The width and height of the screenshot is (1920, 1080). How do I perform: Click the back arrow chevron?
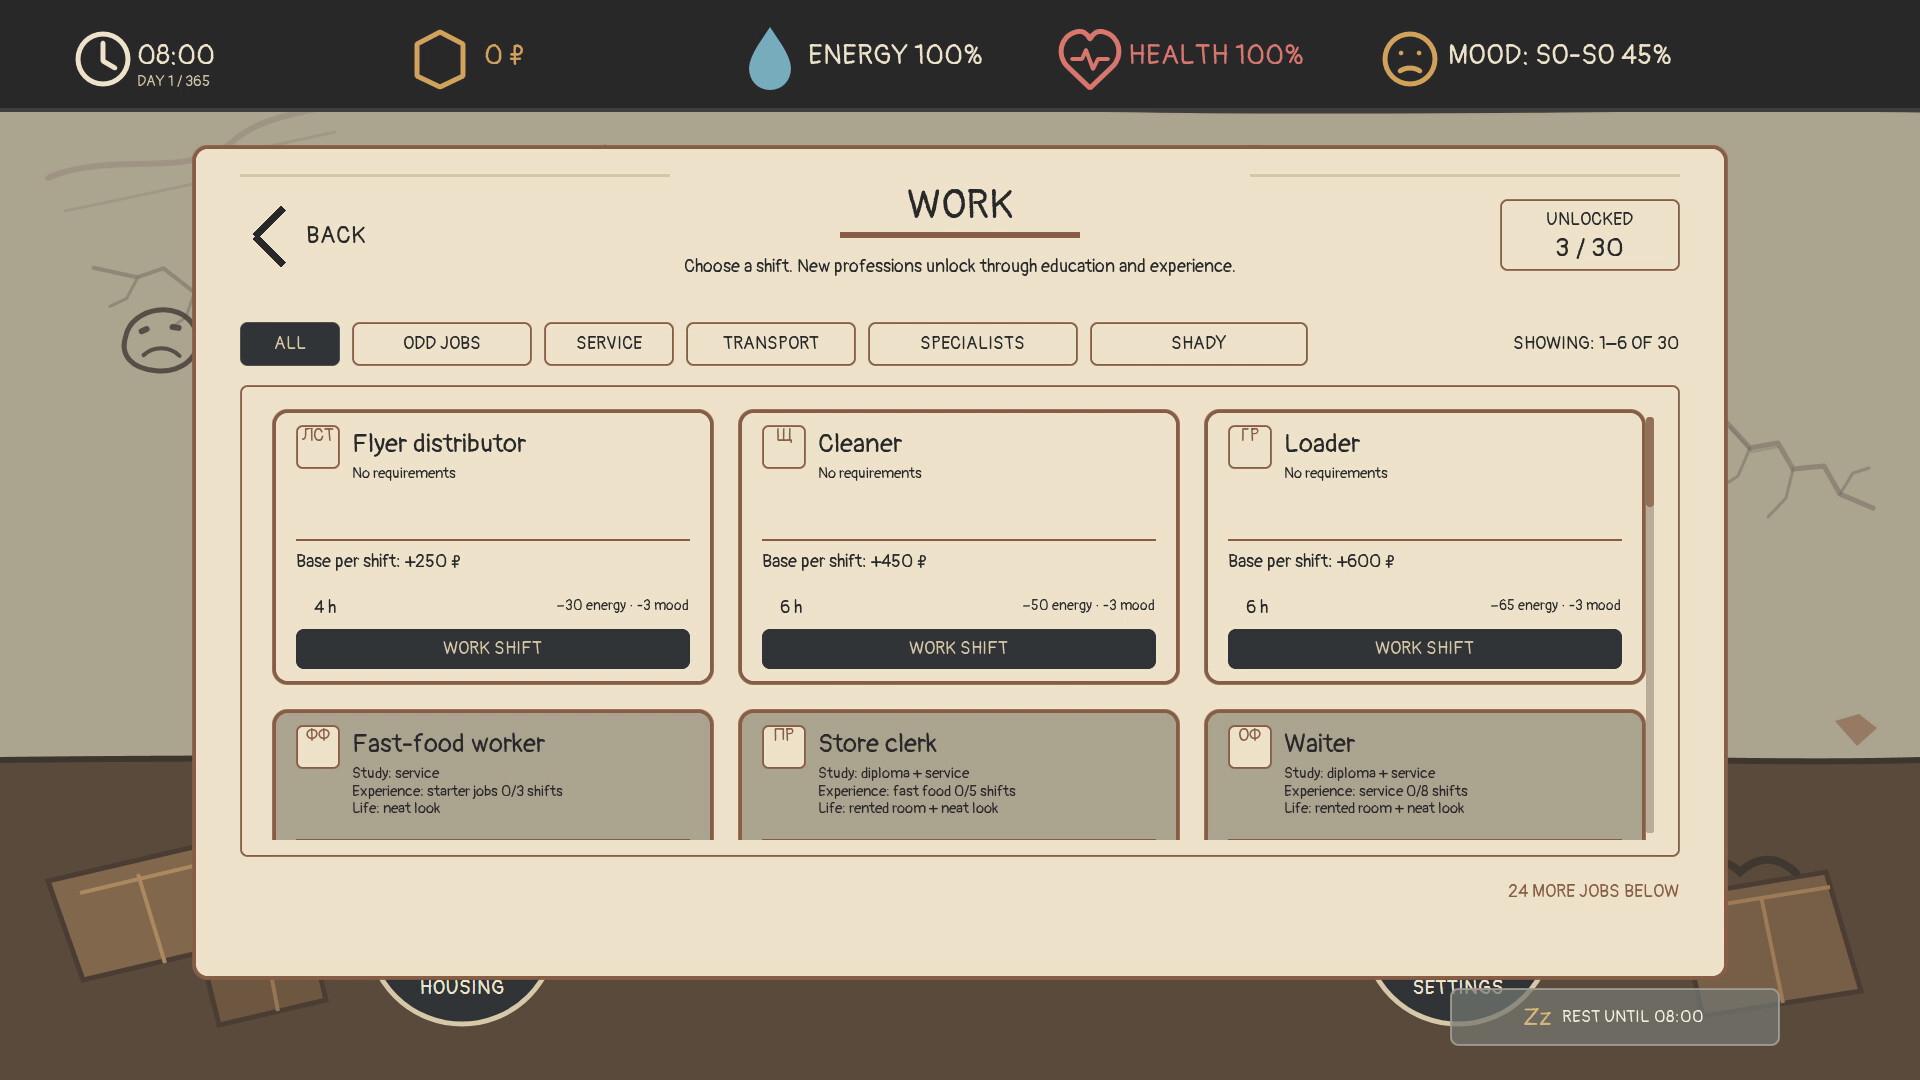click(270, 236)
